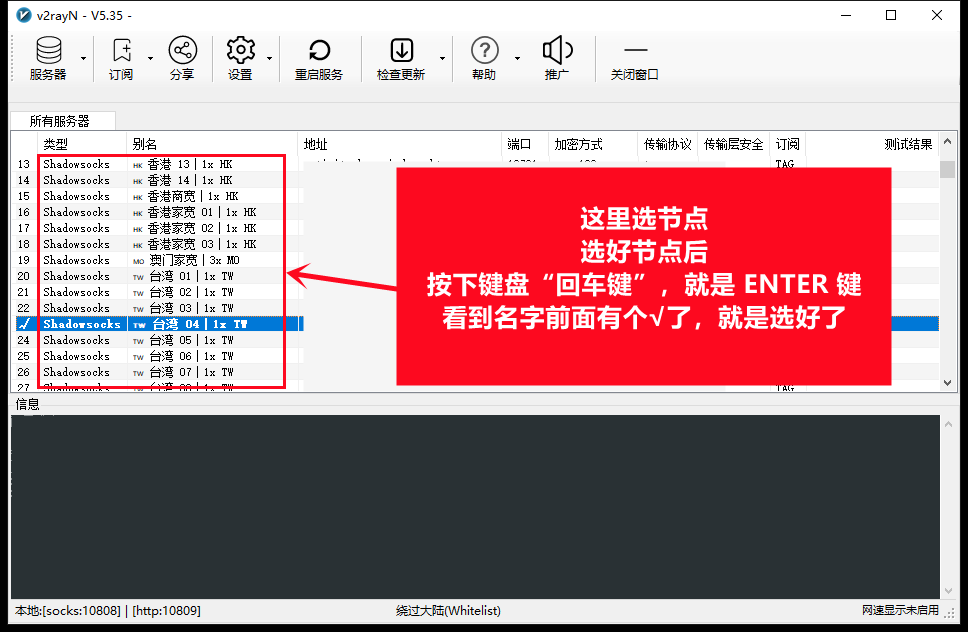Image resolution: width=968 pixels, height=632 pixels.
Task: Click the 传输层安全 column header
Action: pos(733,144)
